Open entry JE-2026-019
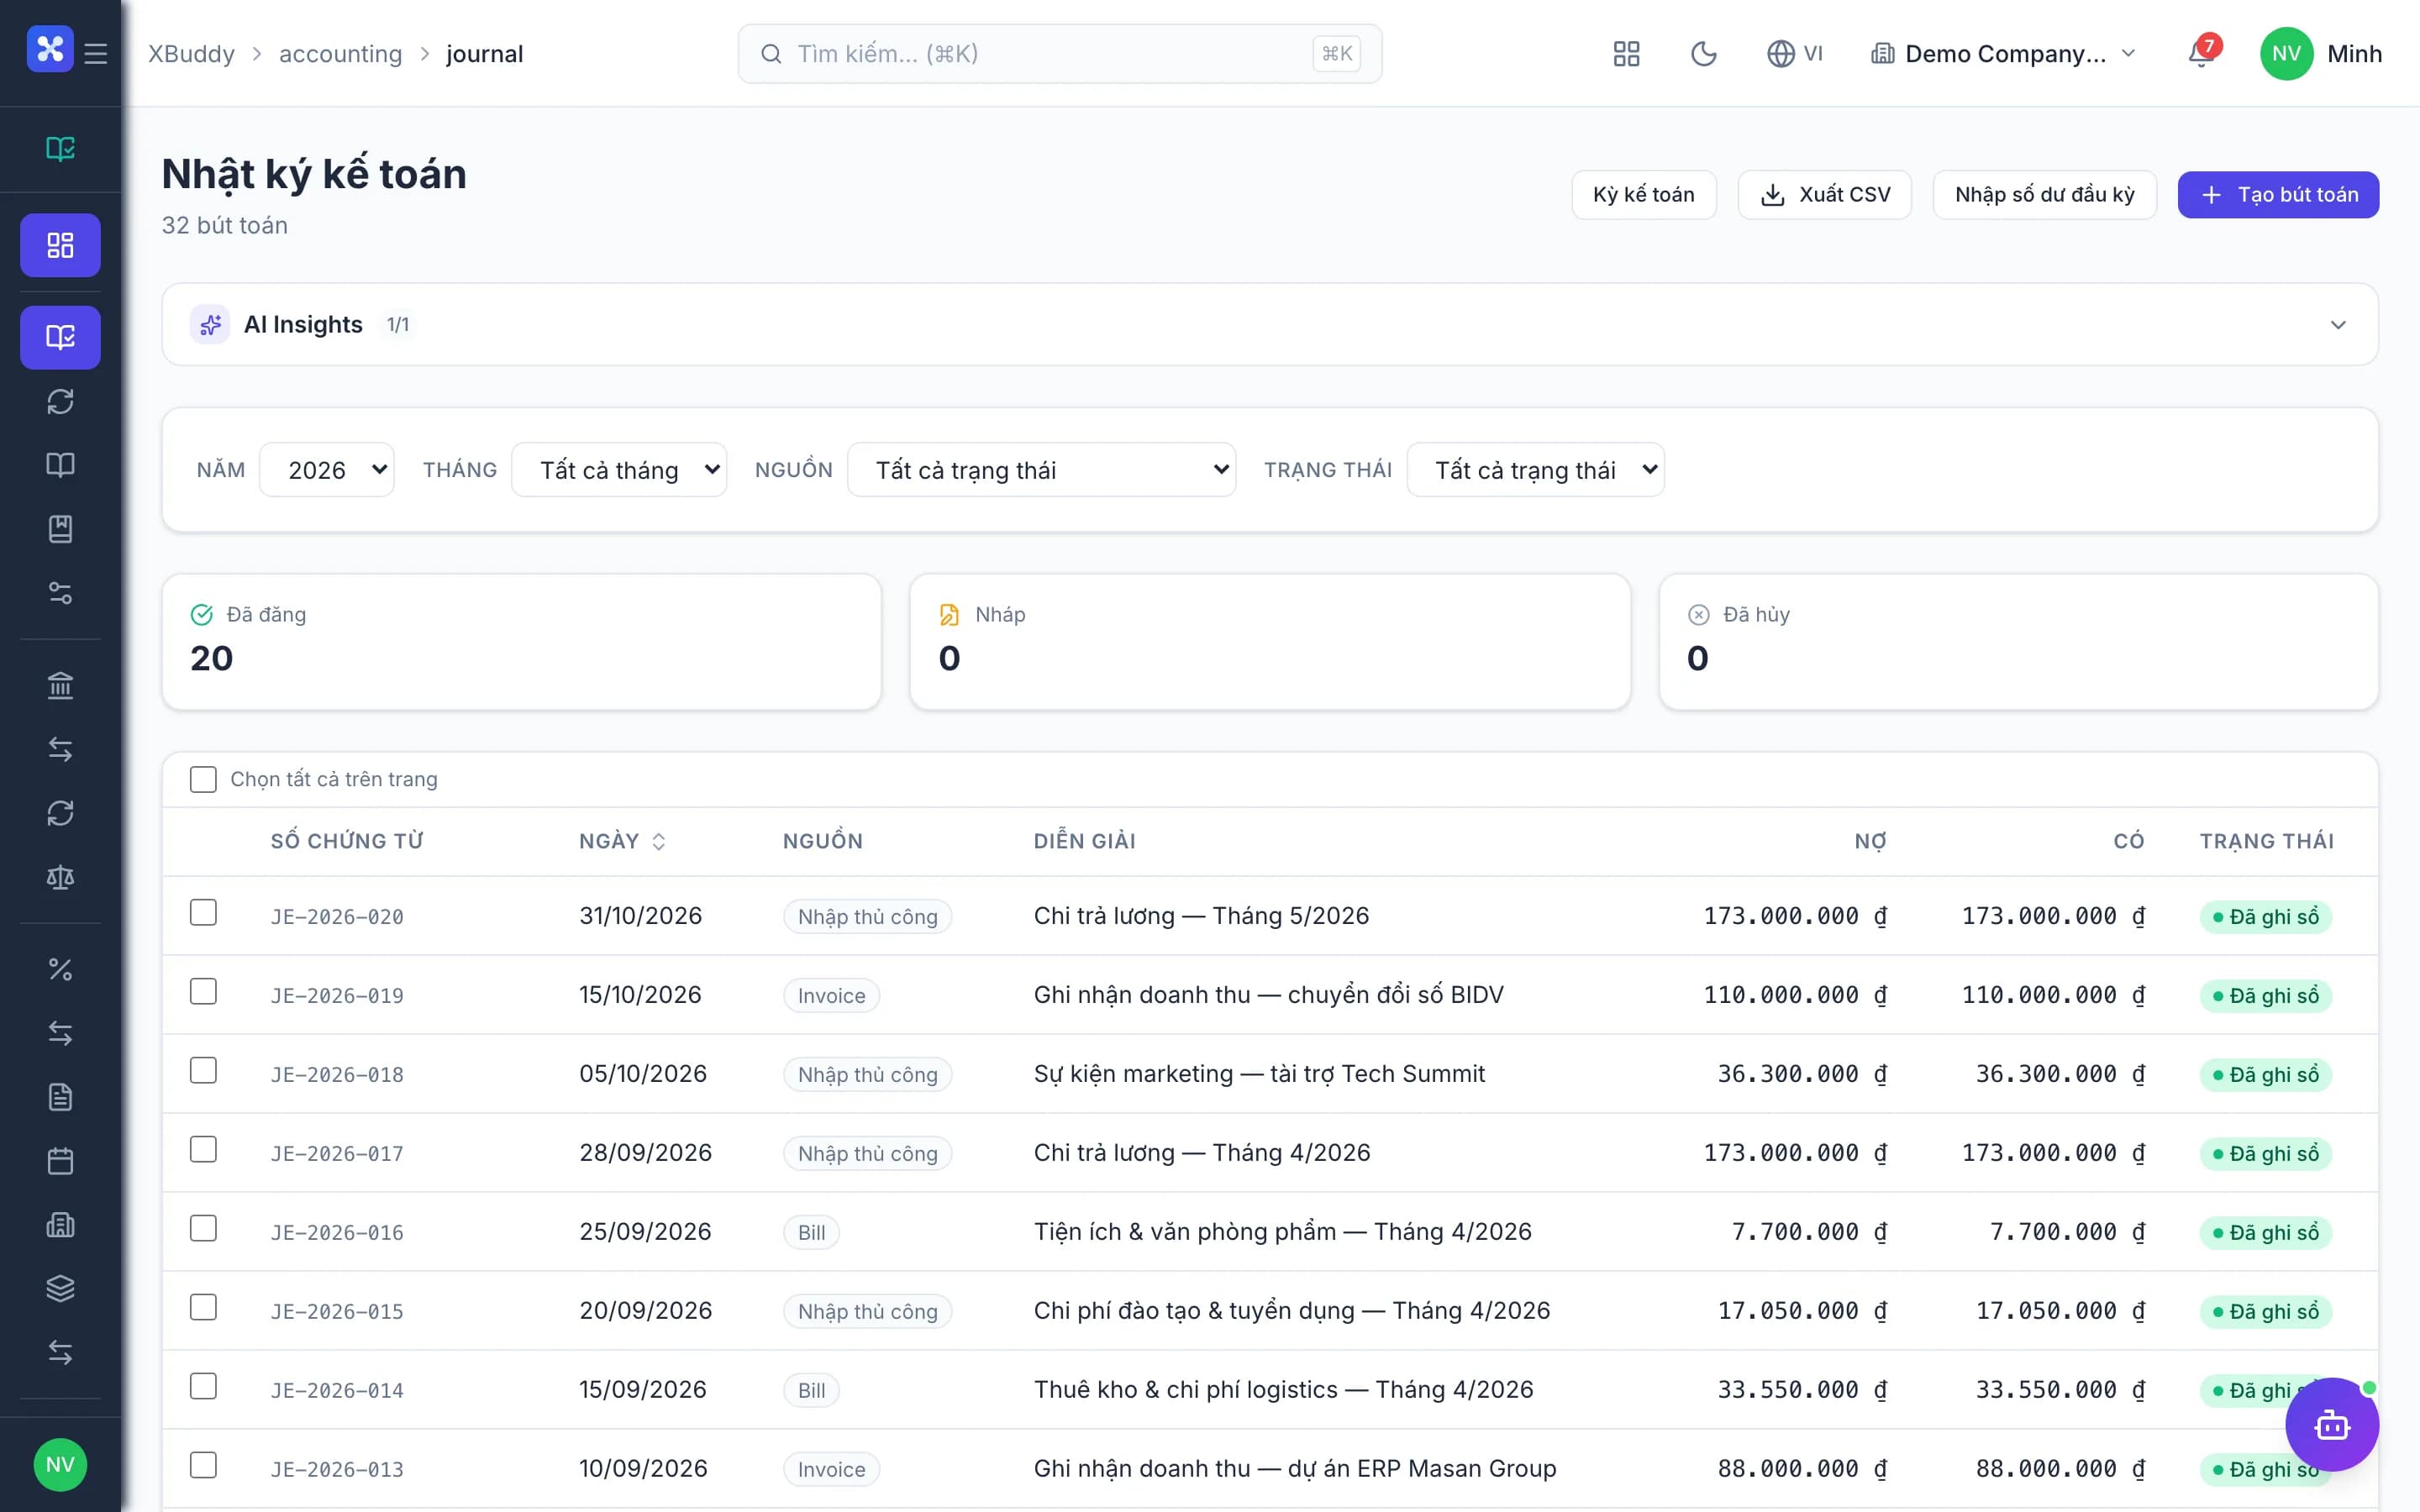This screenshot has height=1512, width=2420. coord(337,996)
